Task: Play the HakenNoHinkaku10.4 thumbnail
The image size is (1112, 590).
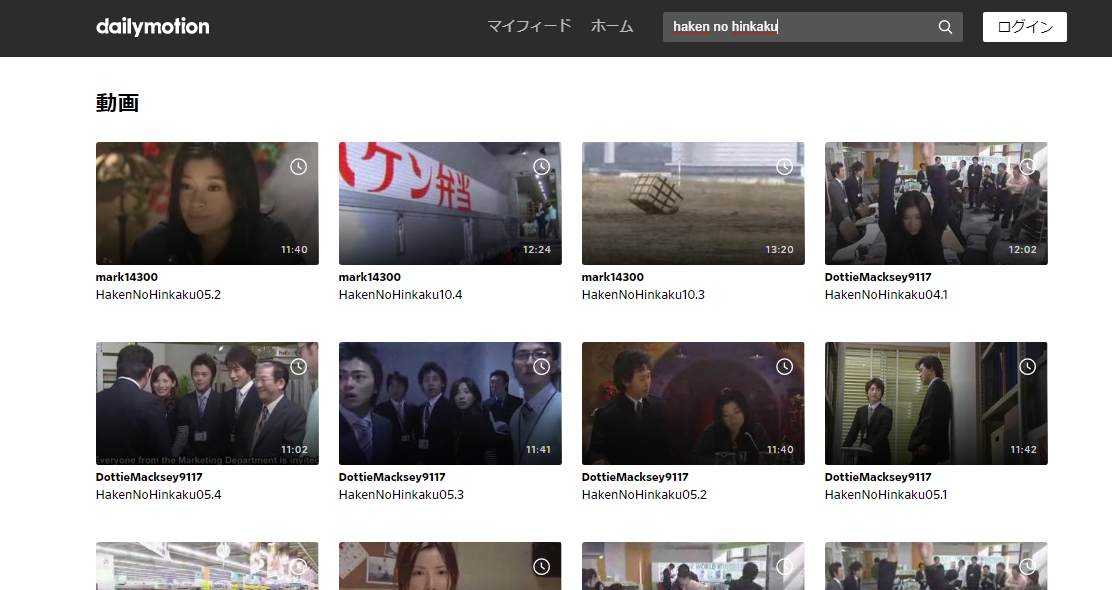Action: [450, 204]
